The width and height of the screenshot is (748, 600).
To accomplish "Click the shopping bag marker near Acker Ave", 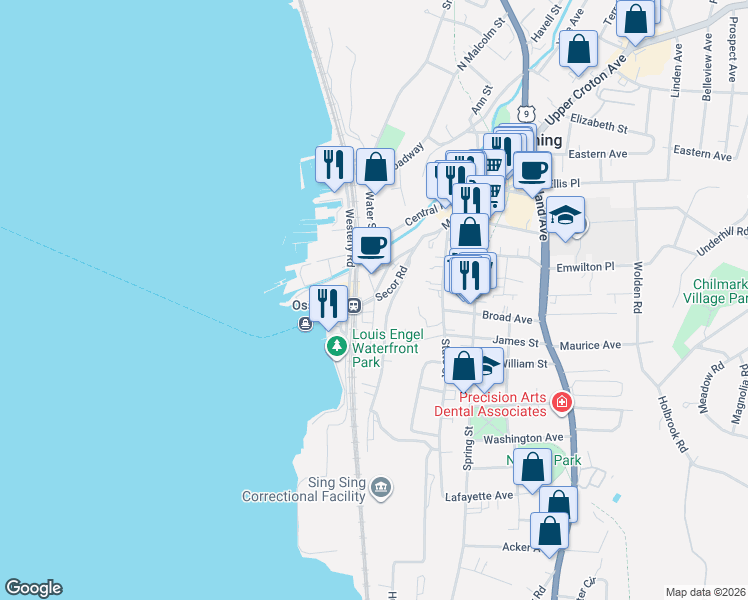I will point(549,530).
